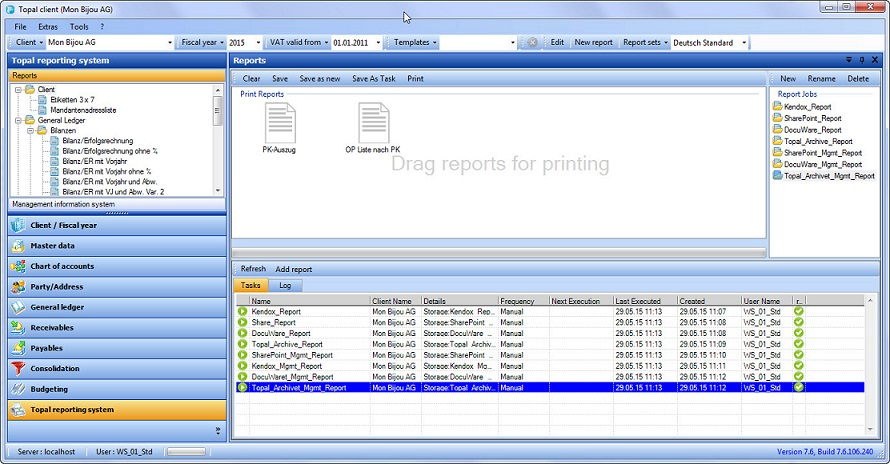Open the Fiscal year 2015 dropdown
Image resolution: width=890 pixels, height=464 pixels.
point(259,43)
